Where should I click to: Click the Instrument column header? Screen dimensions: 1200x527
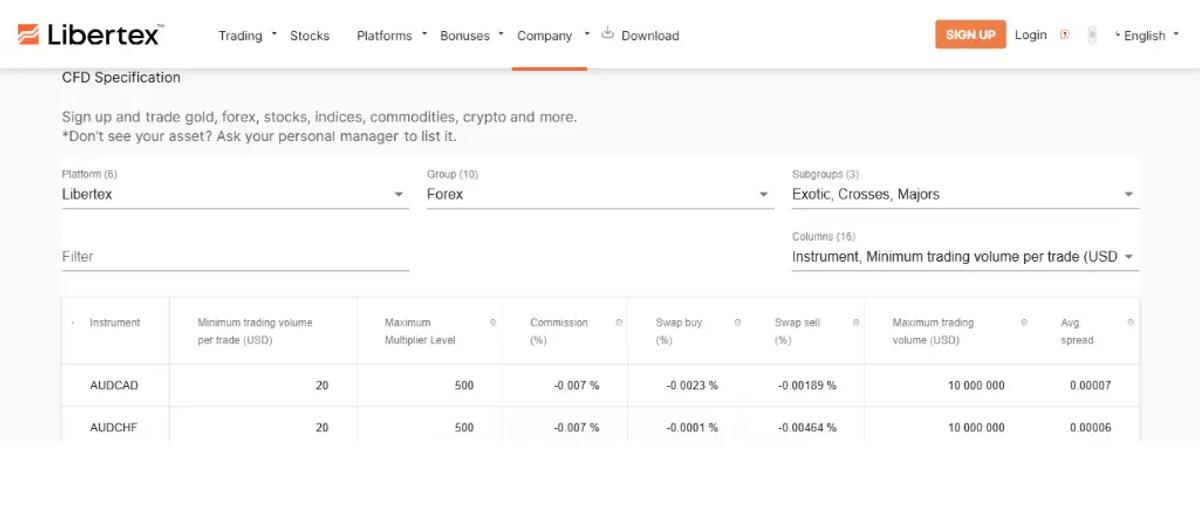pos(115,323)
